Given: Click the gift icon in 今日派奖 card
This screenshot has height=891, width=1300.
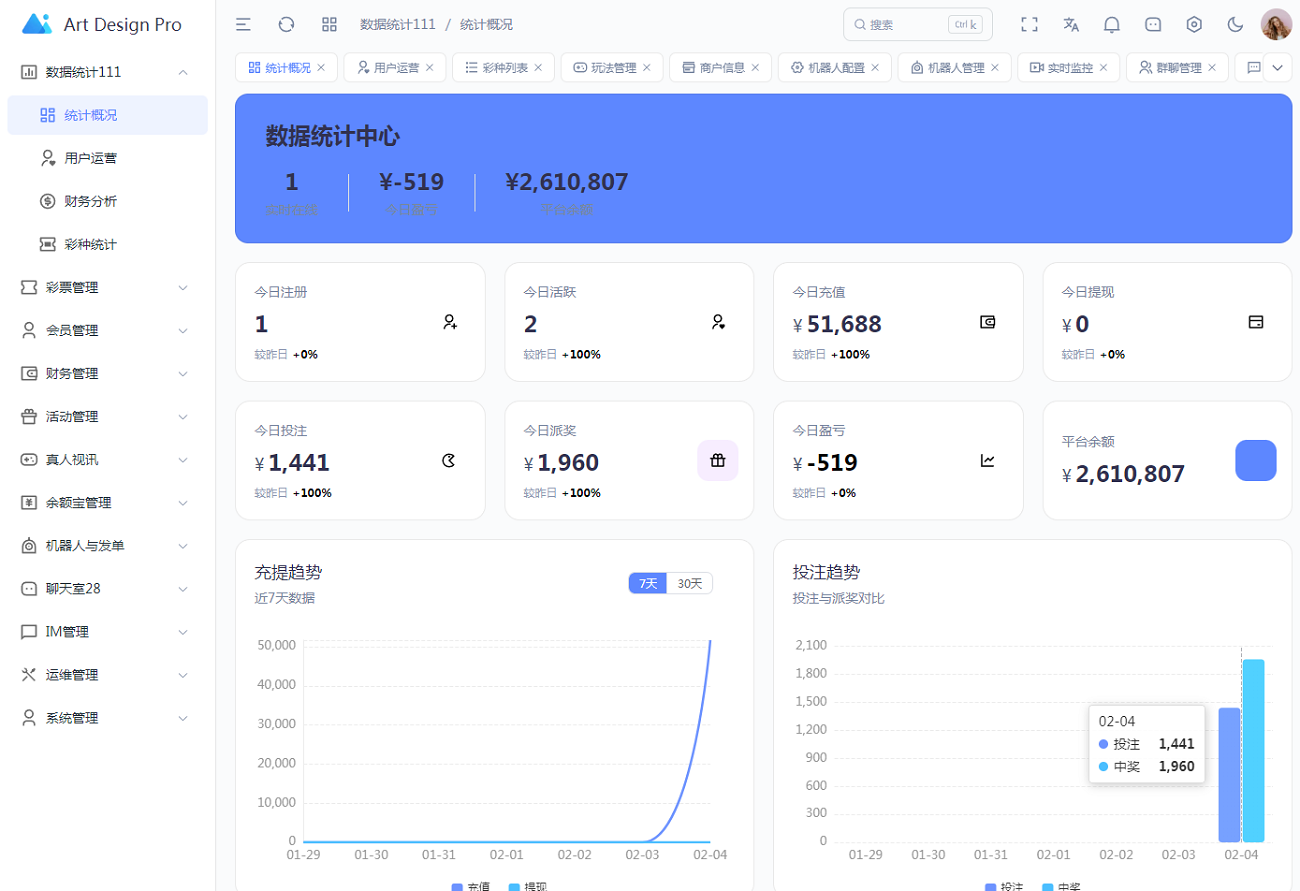Looking at the screenshot, I should tap(717, 460).
